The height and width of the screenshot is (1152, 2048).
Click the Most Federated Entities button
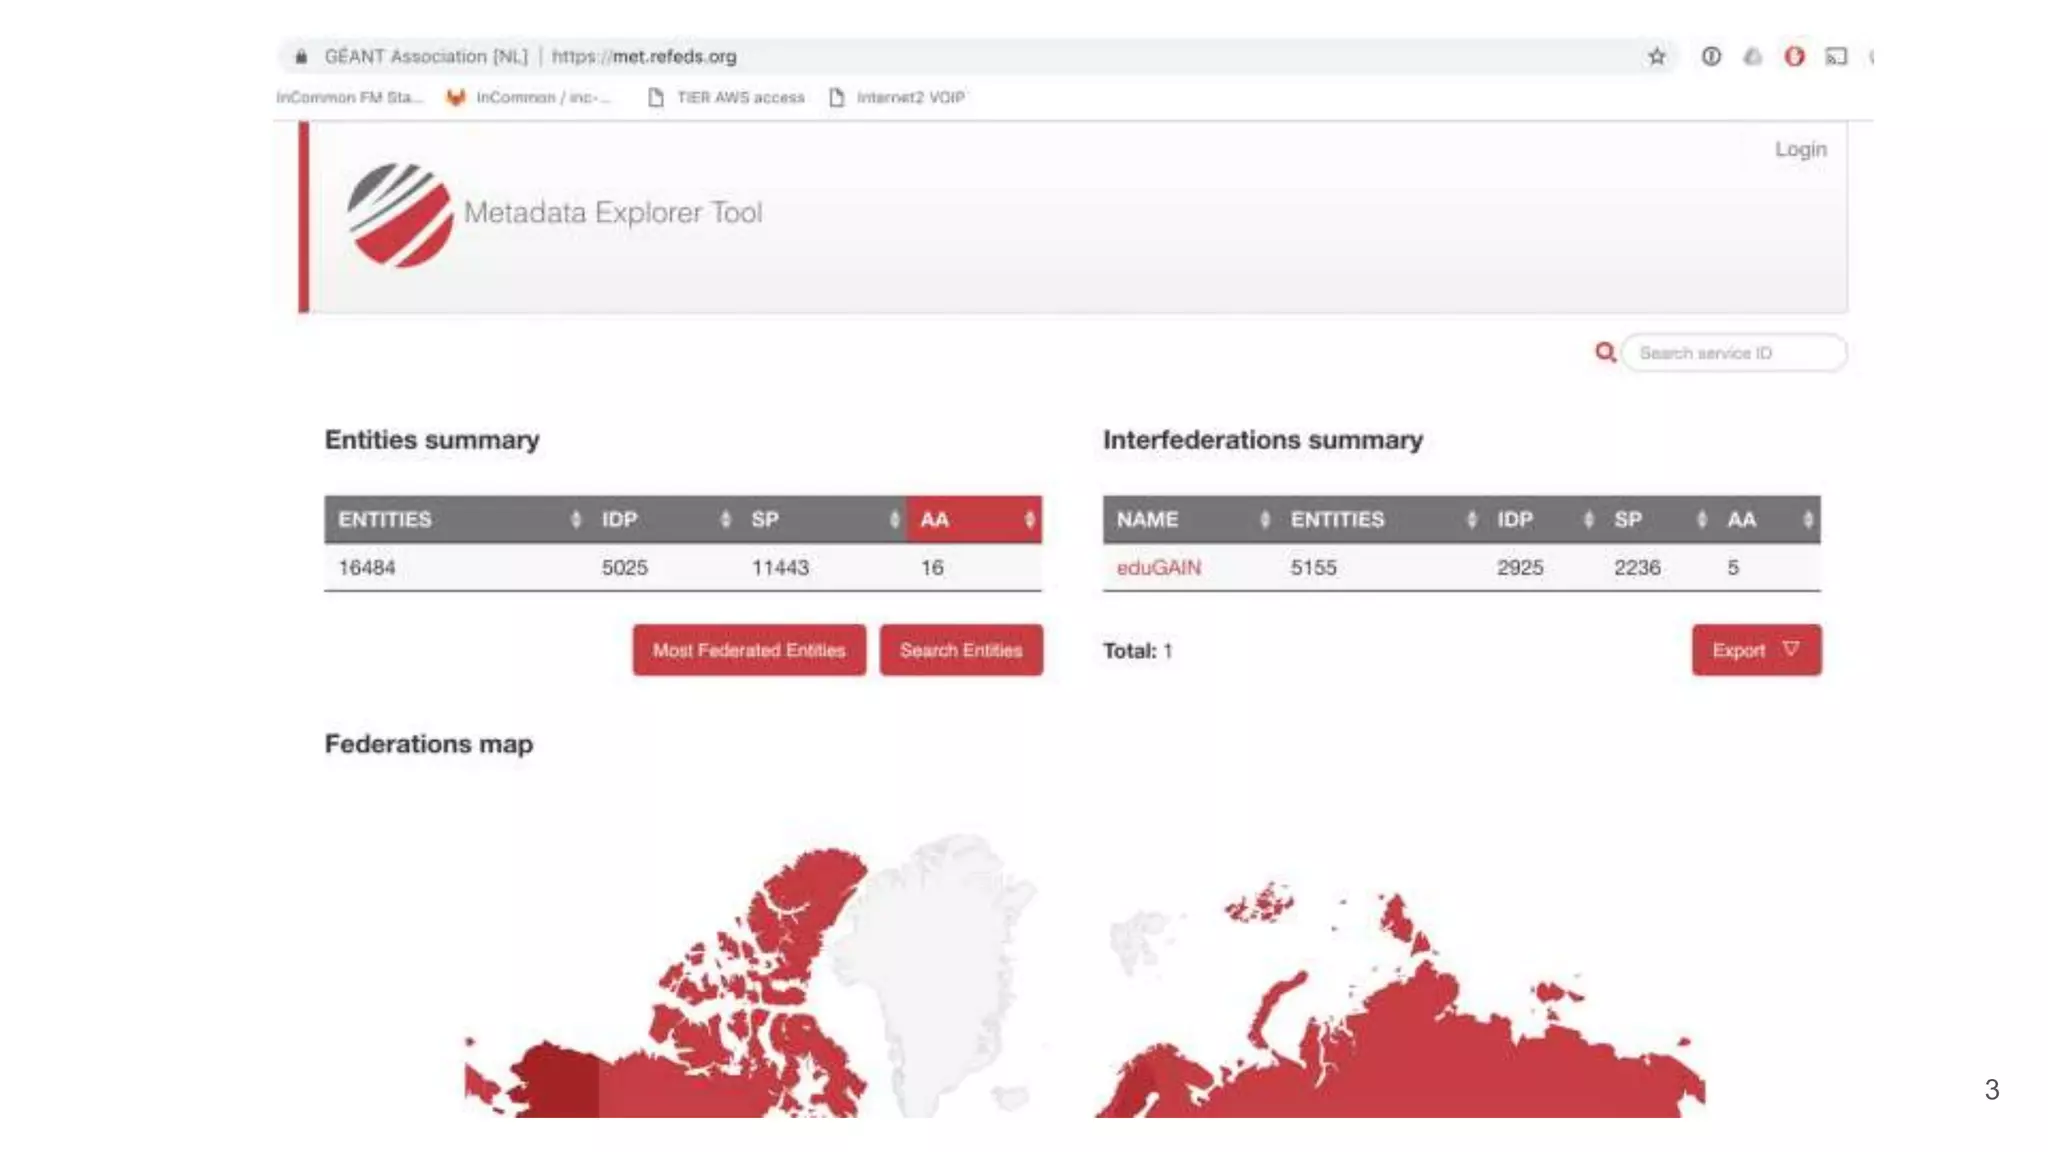749,650
